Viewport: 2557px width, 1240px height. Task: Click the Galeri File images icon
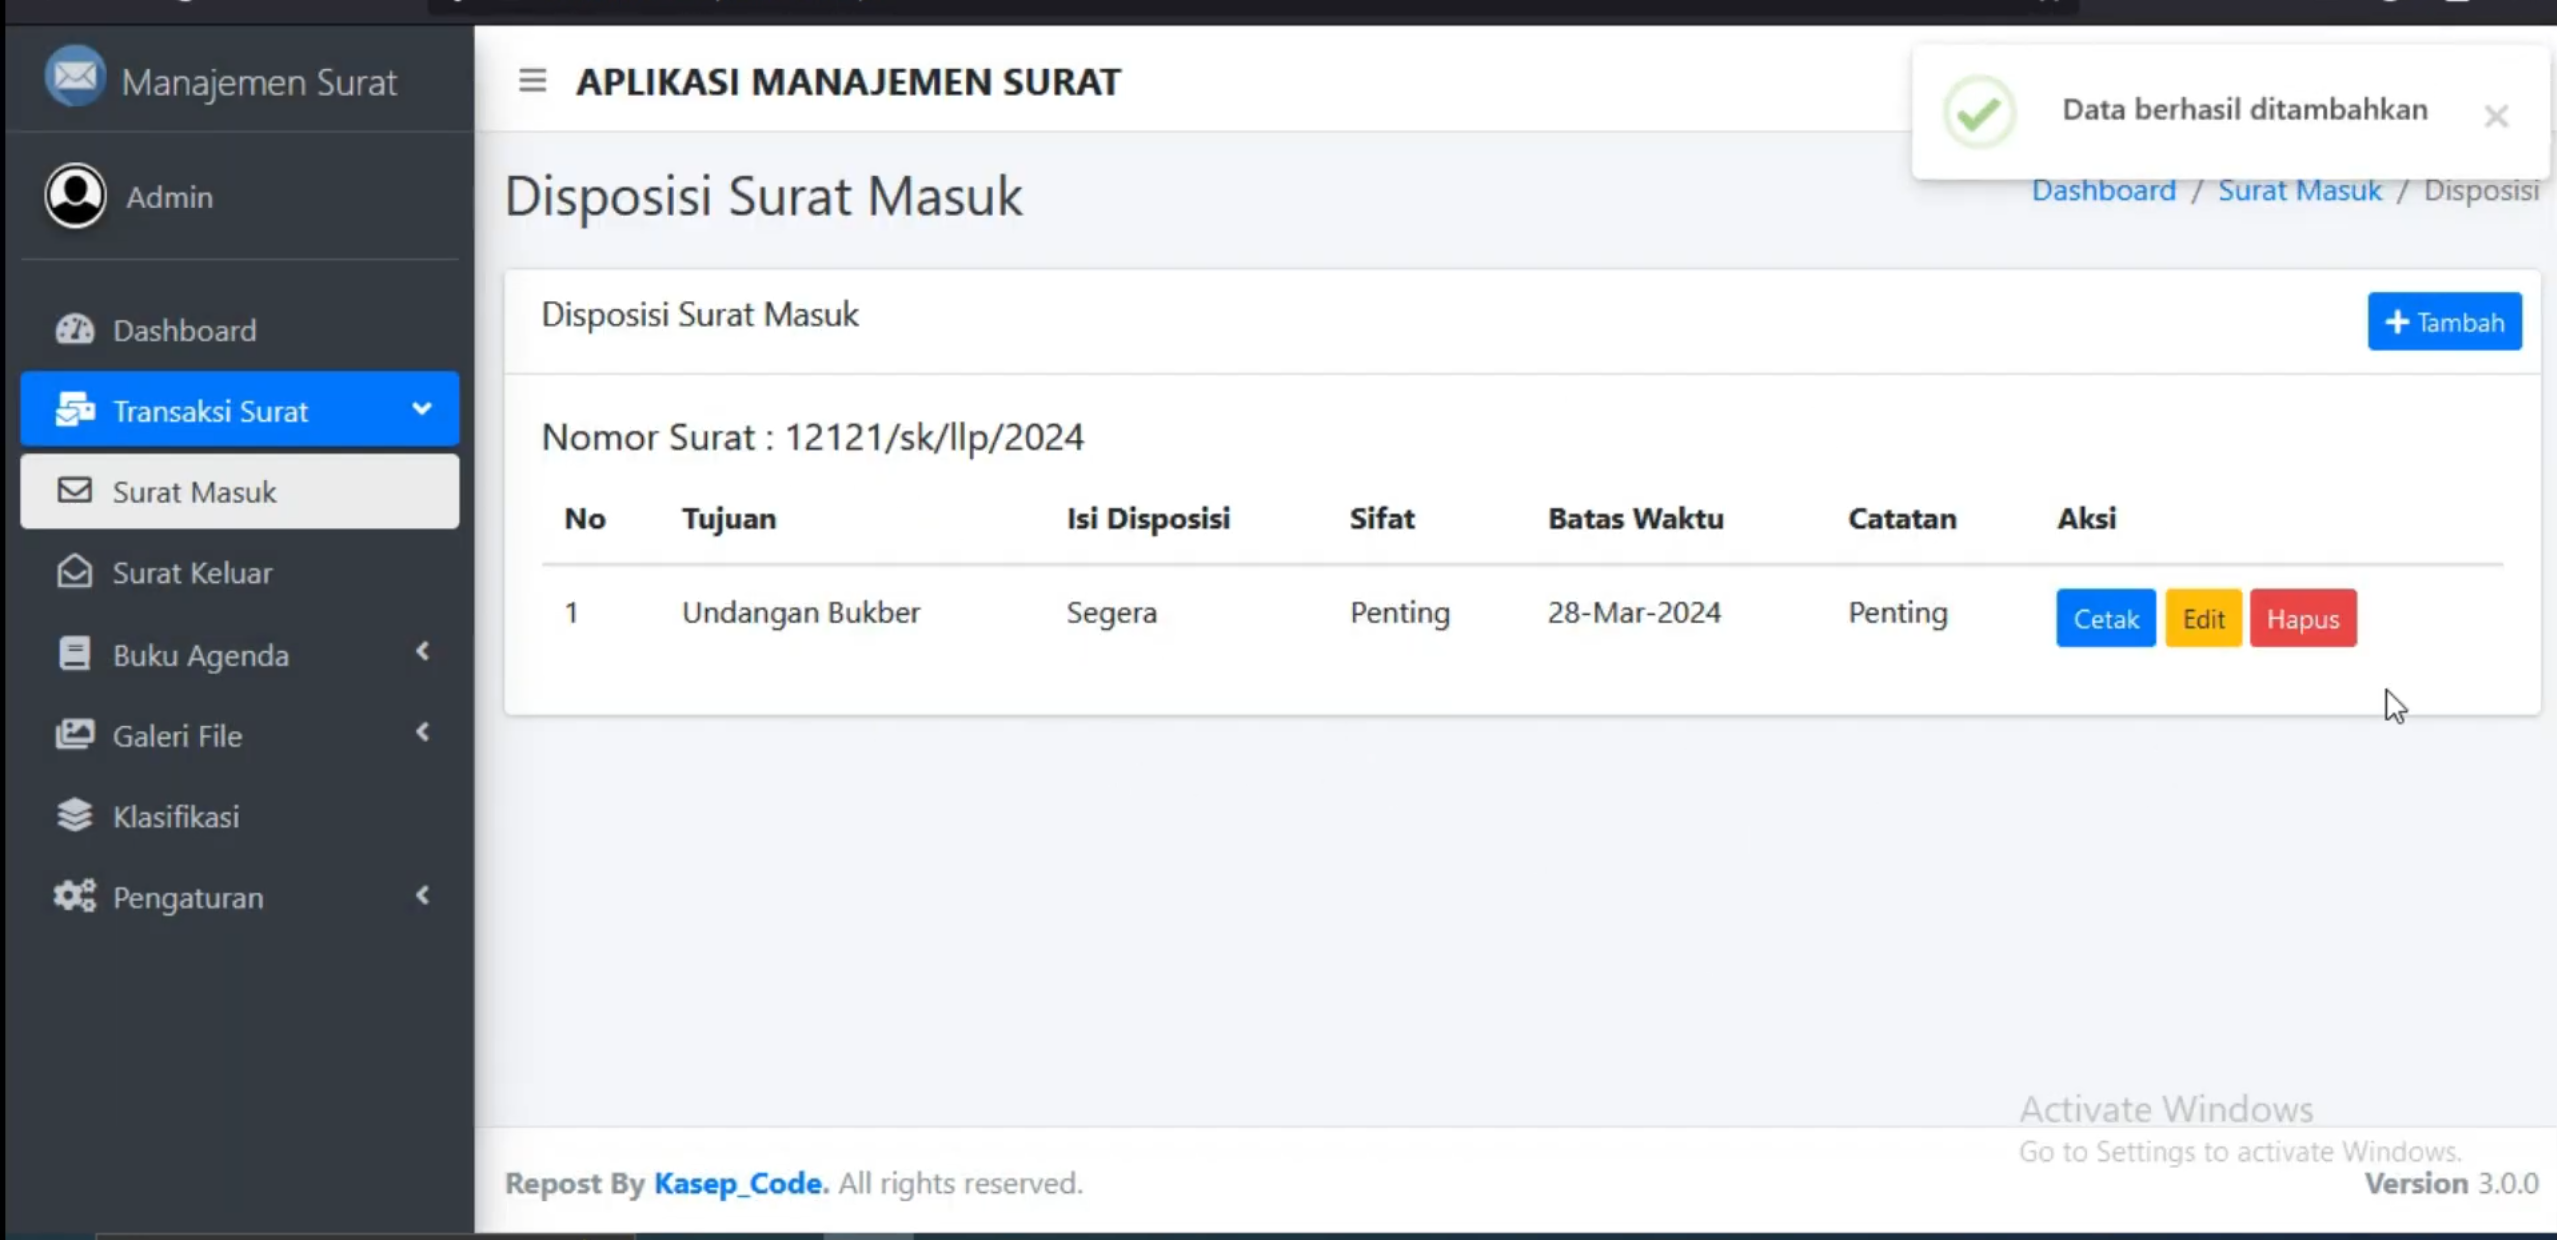point(75,734)
